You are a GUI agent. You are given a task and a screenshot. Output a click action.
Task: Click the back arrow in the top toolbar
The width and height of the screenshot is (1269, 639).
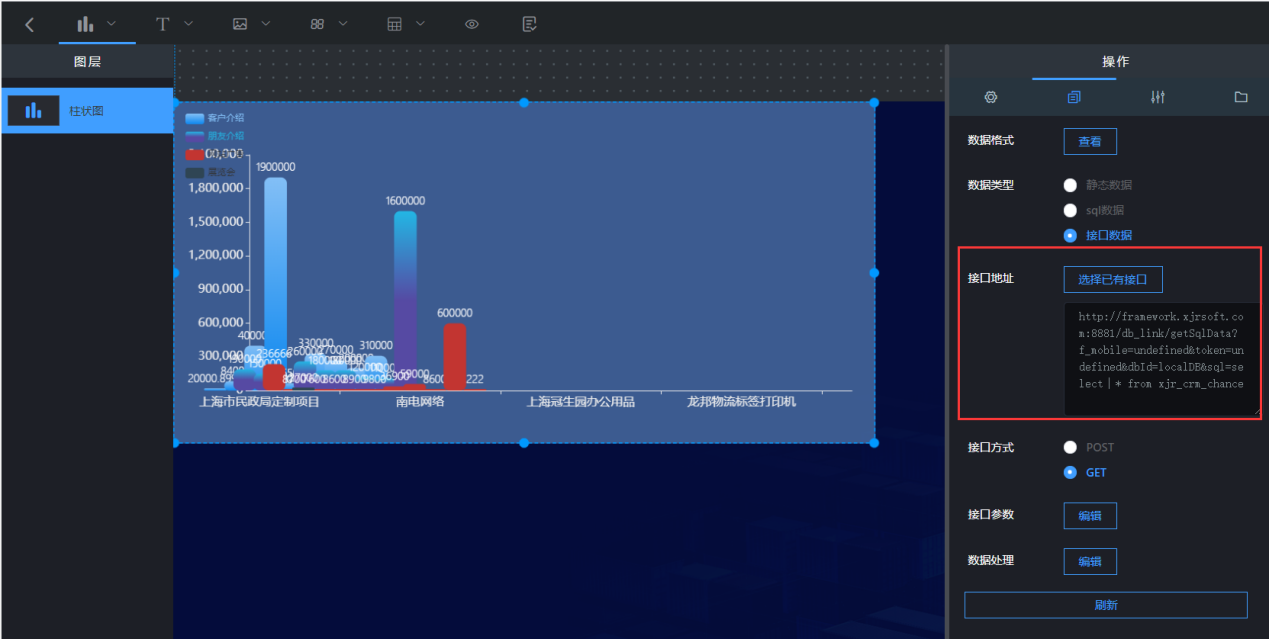30,24
